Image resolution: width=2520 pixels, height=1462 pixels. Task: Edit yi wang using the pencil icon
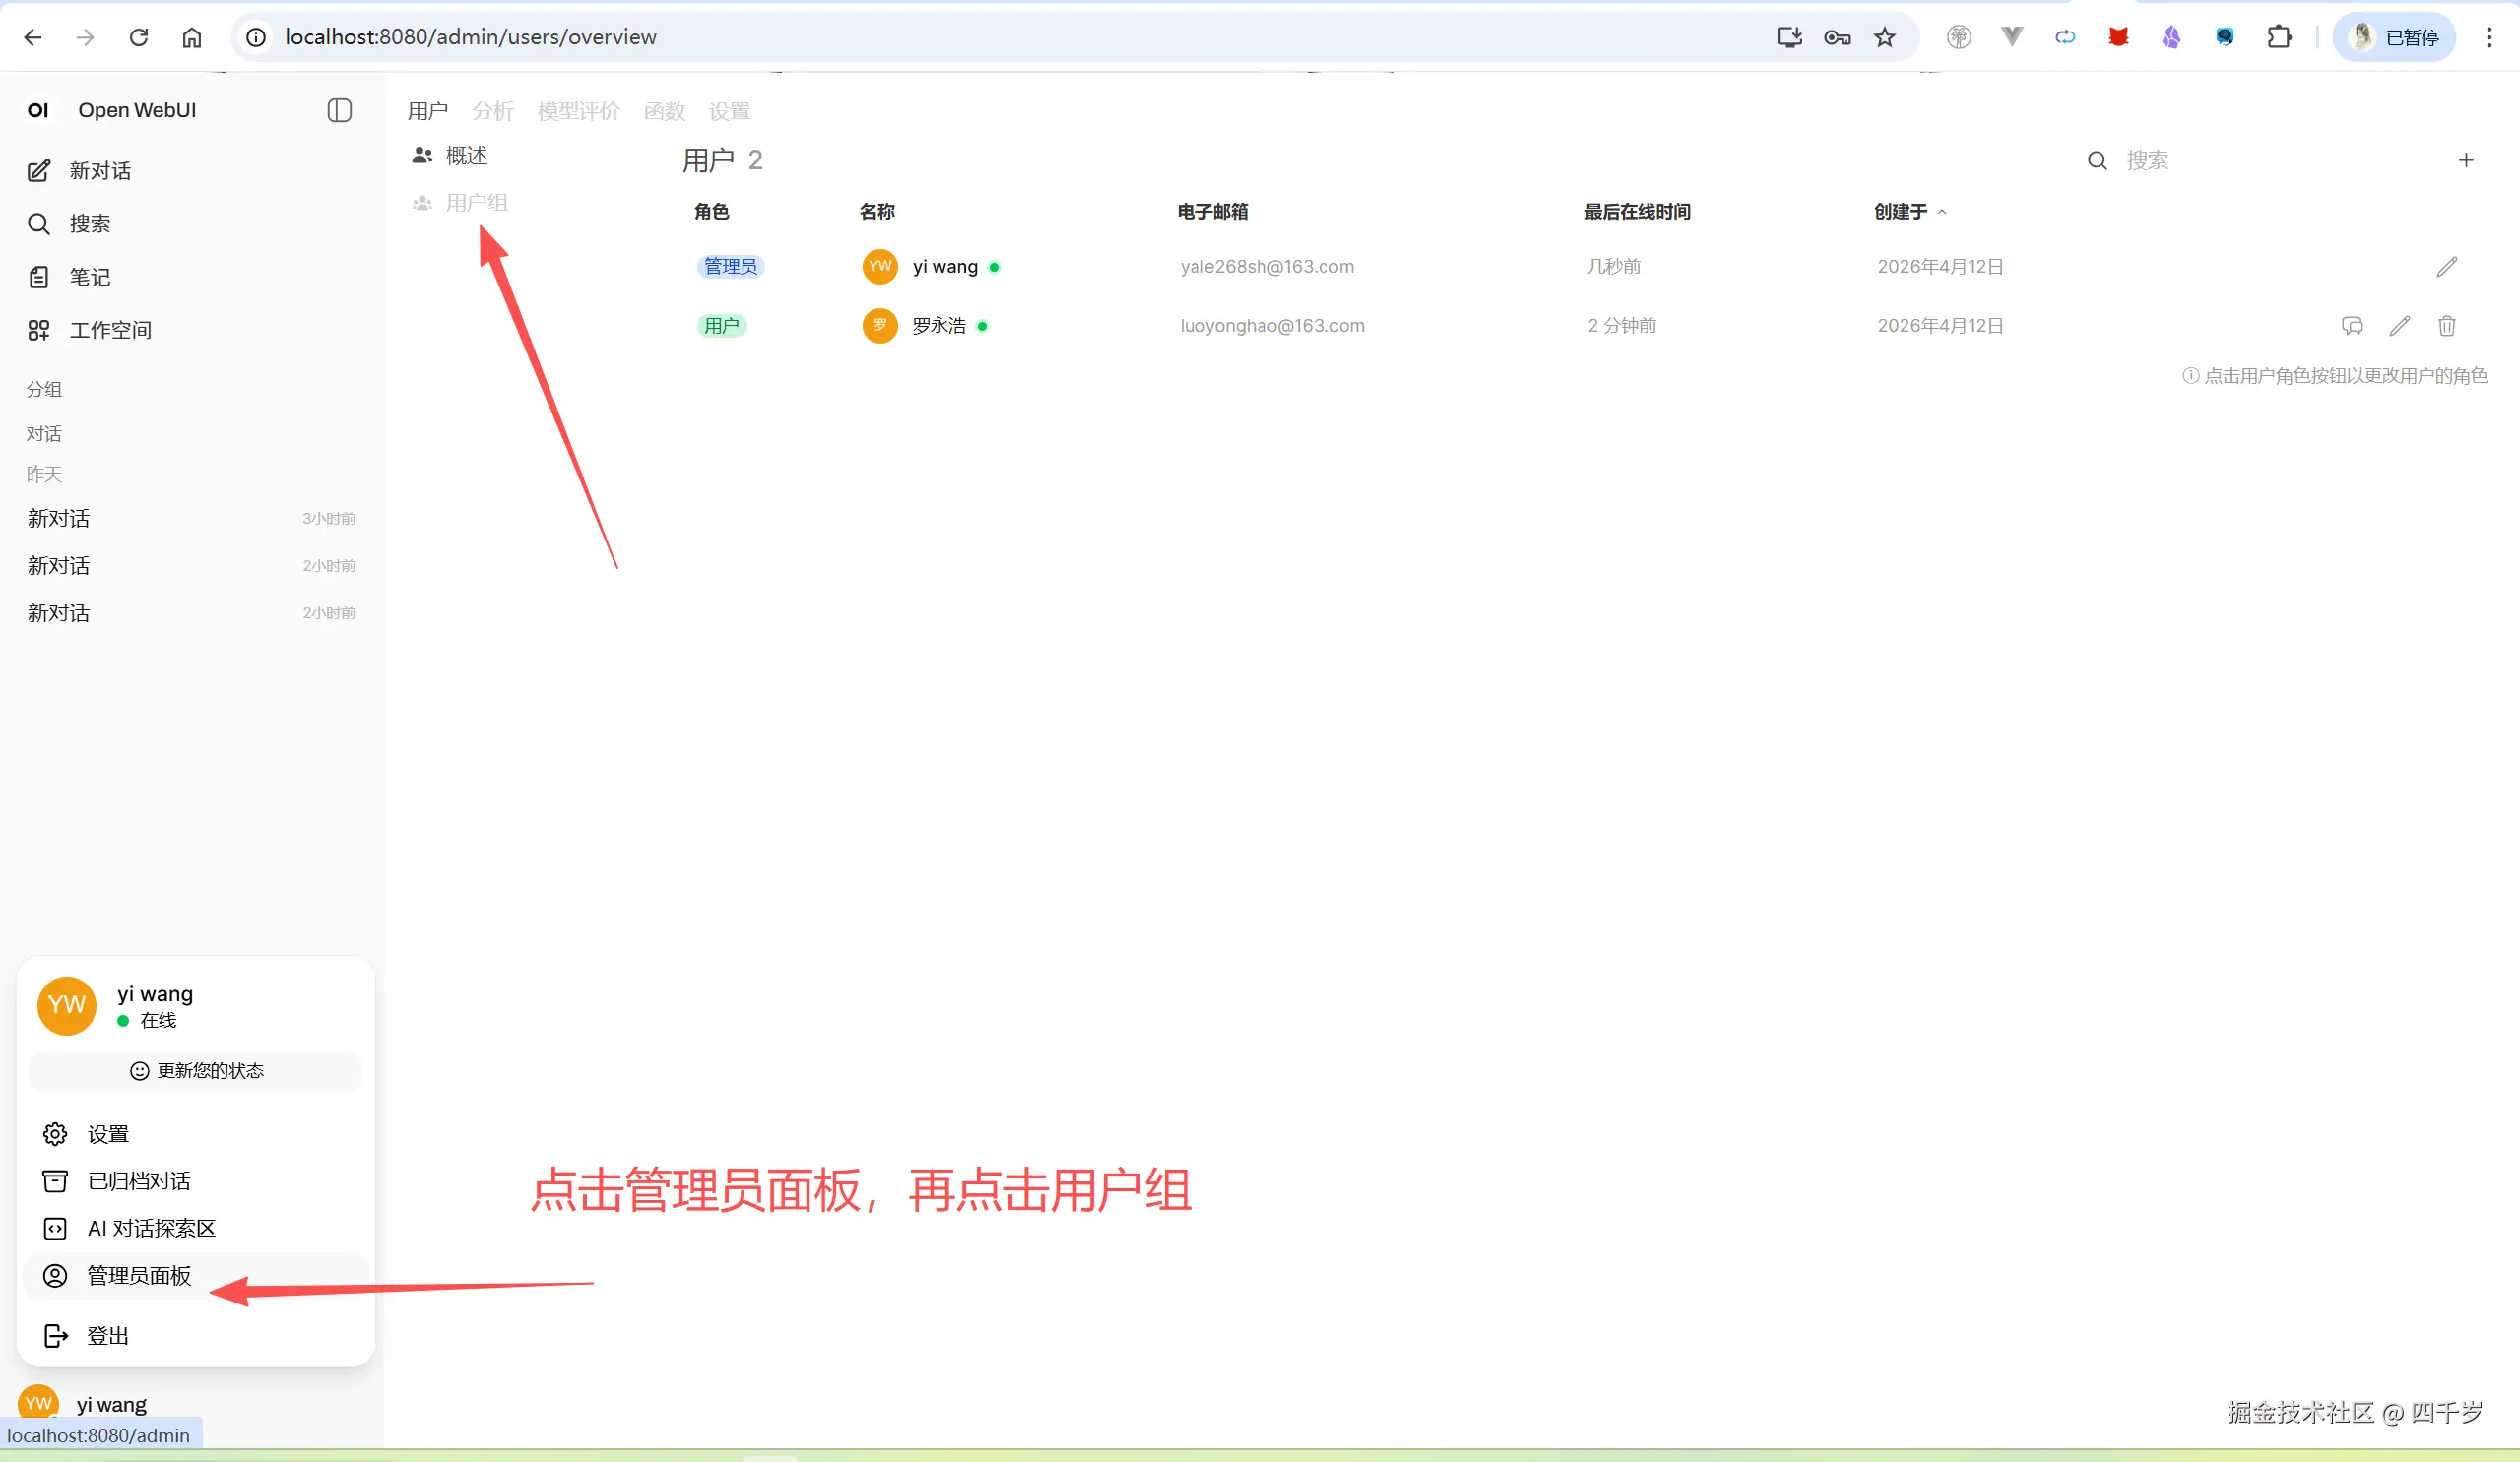pos(2447,266)
